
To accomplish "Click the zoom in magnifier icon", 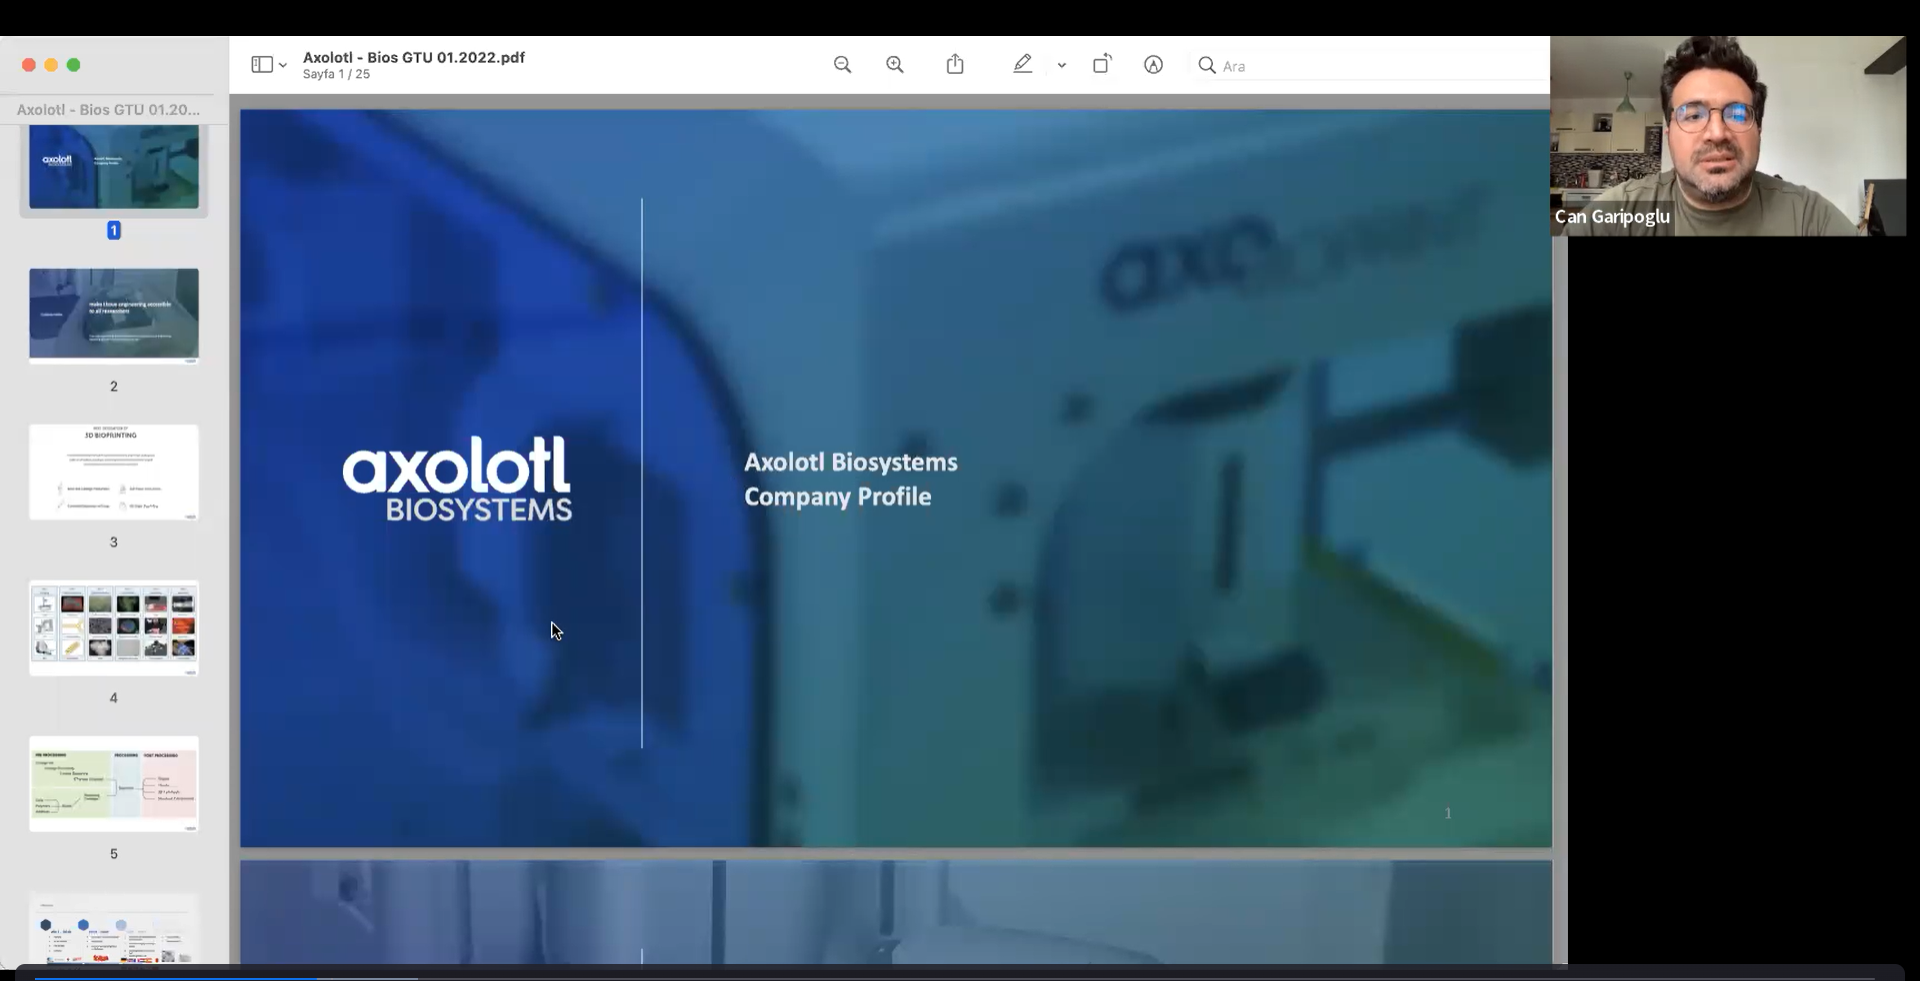I will [x=895, y=65].
